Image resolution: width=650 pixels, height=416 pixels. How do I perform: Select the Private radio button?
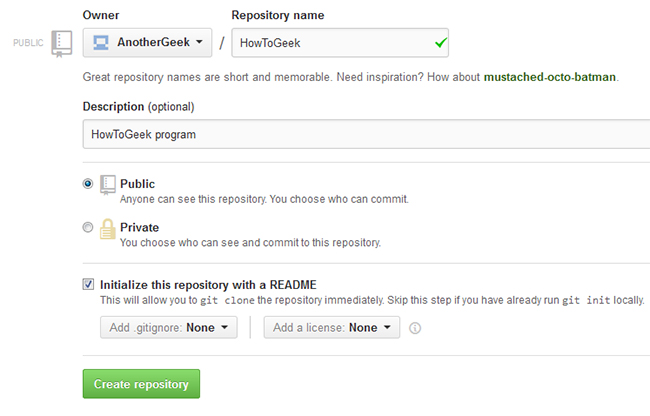coord(88,227)
